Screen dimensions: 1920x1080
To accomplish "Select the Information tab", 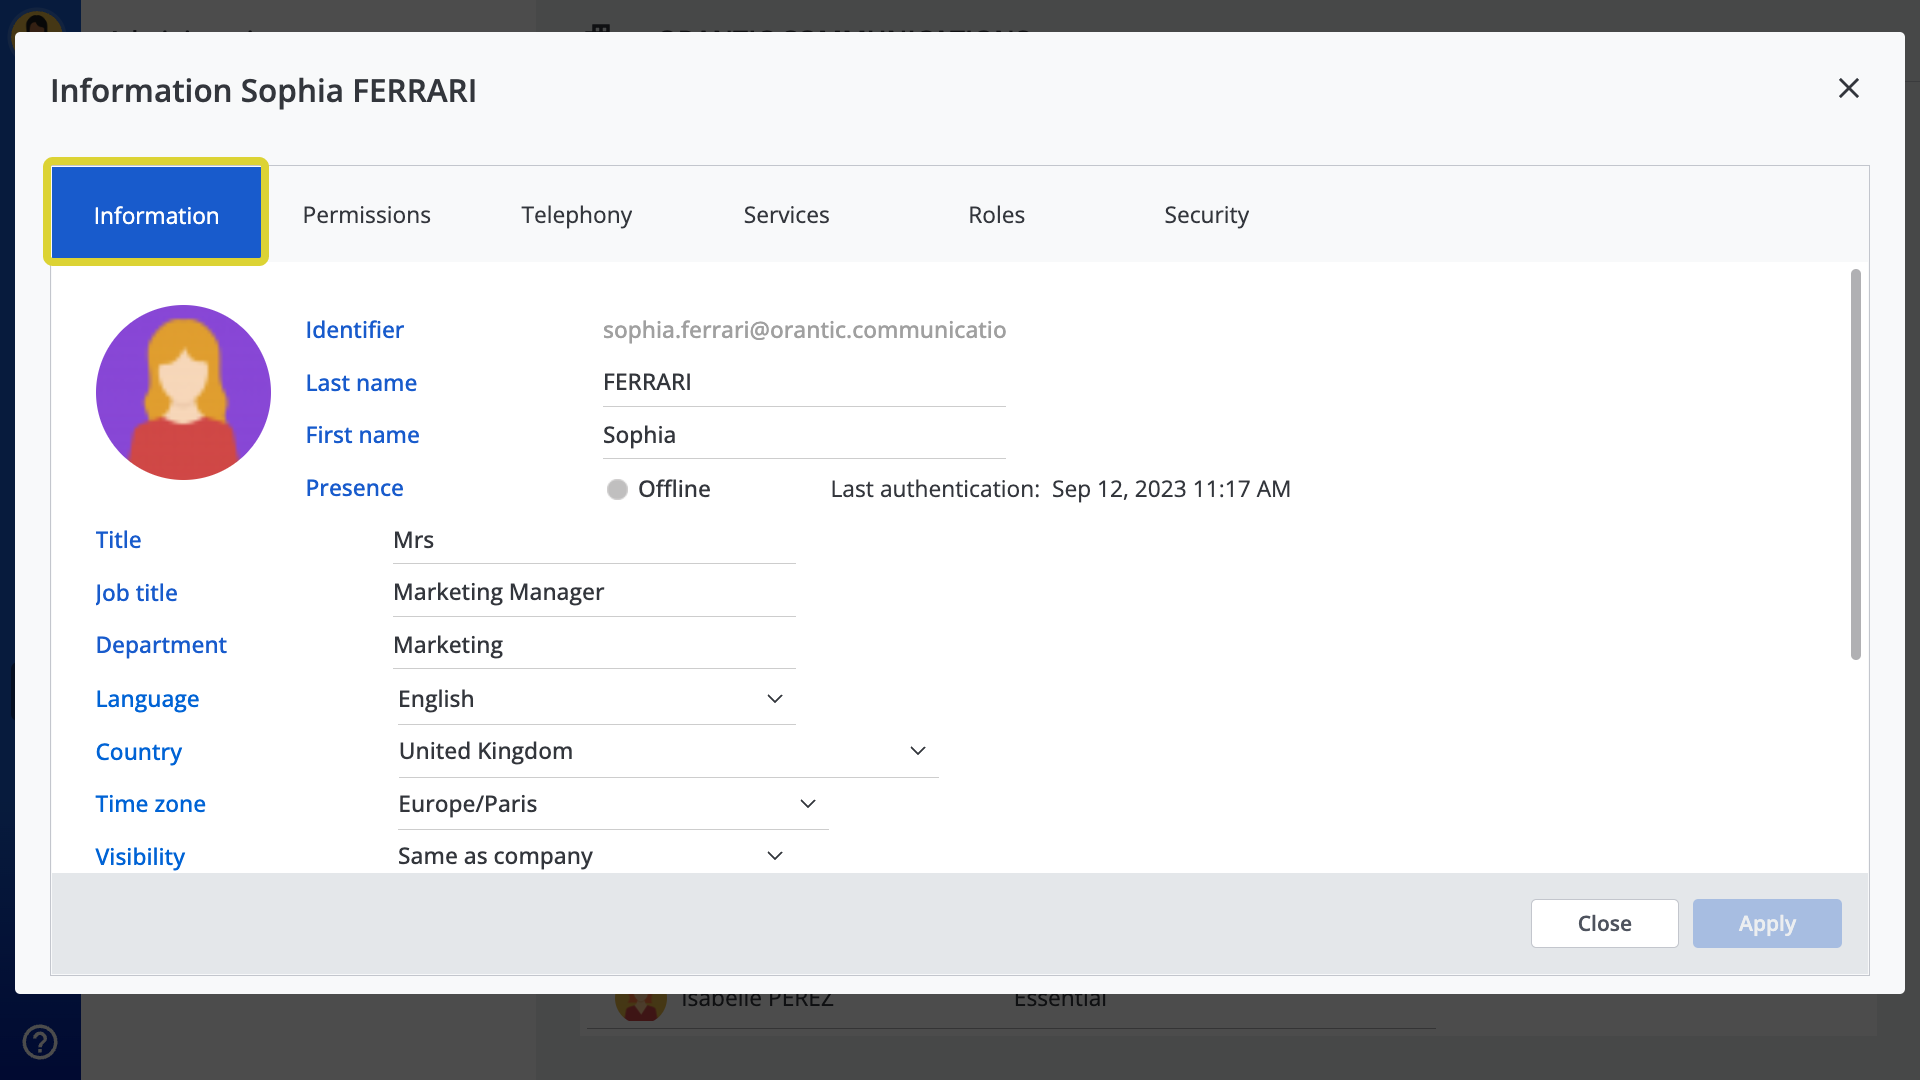I will click(156, 215).
